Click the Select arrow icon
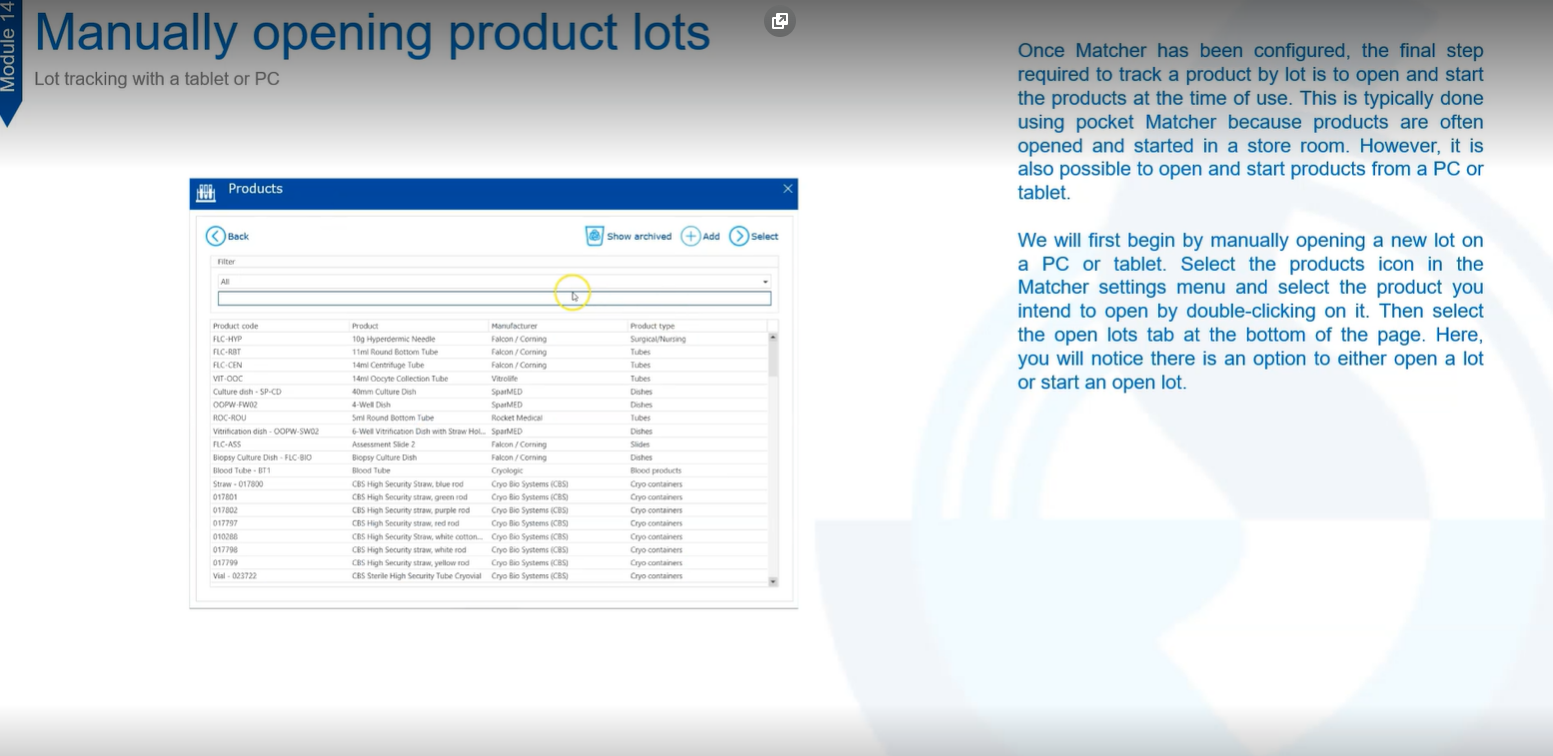The height and width of the screenshot is (756, 1553). click(739, 236)
